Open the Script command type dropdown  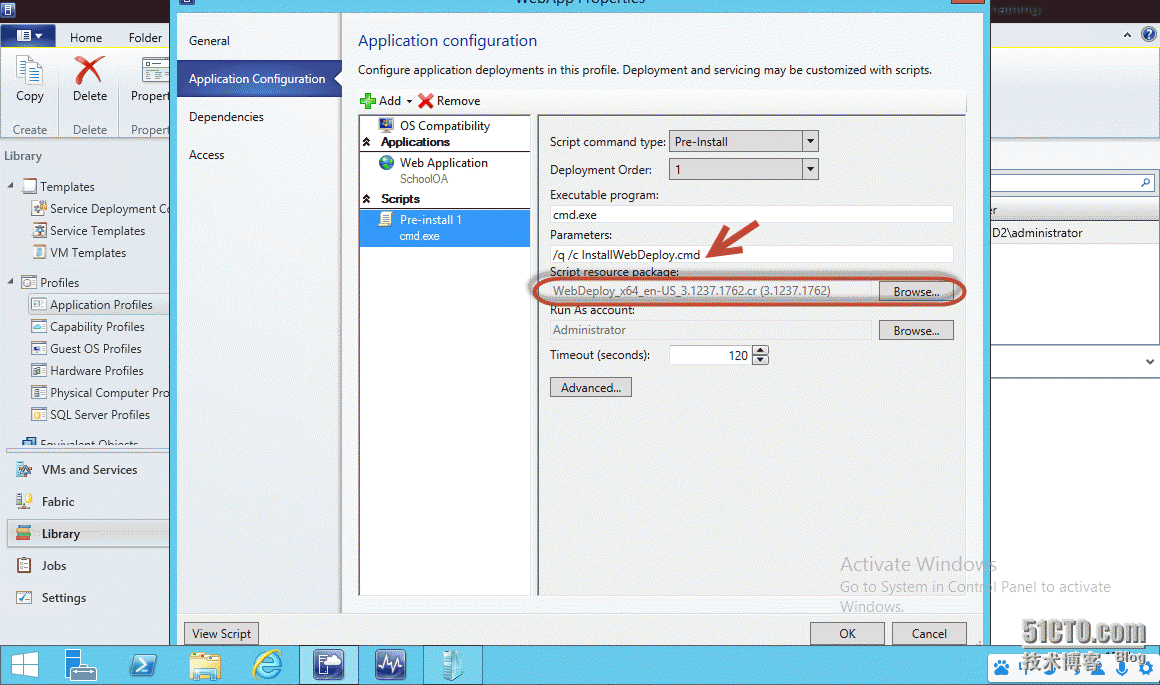pyautogui.click(x=810, y=141)
